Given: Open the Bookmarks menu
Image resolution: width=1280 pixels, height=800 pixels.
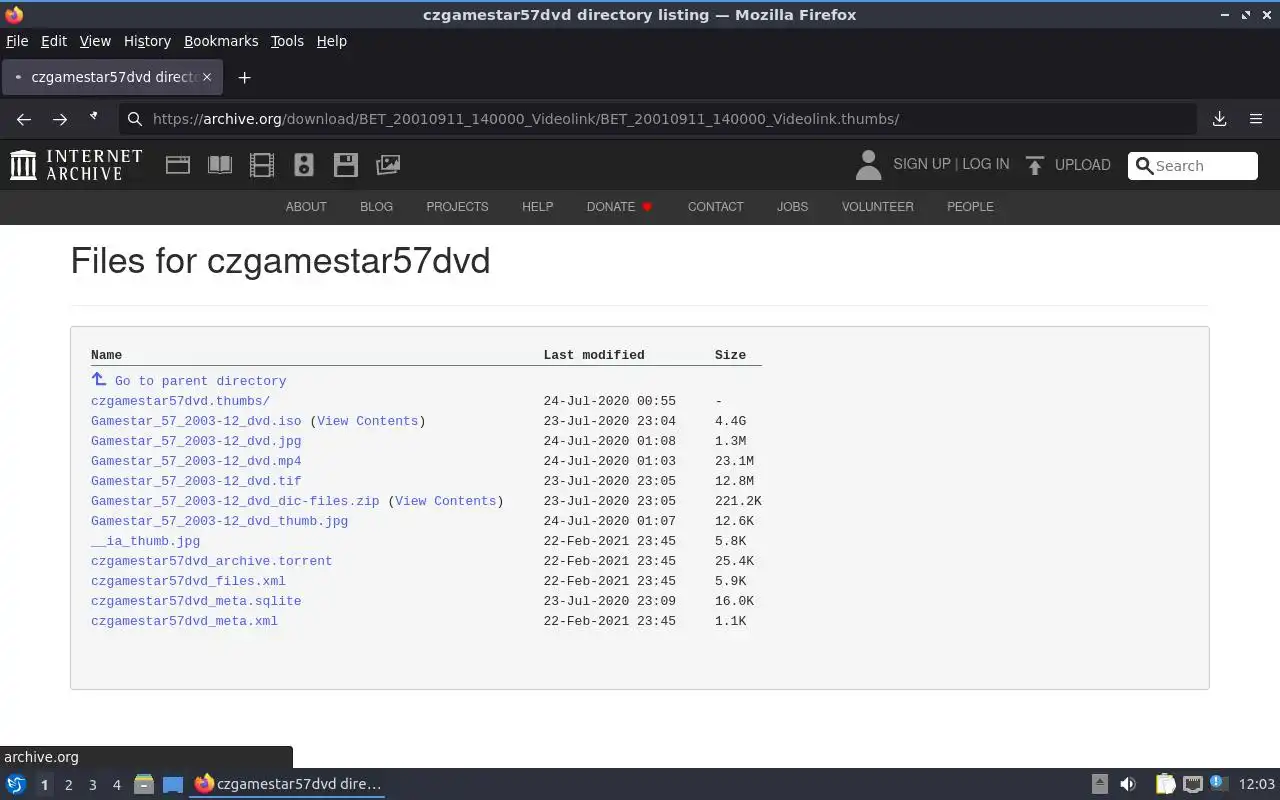Looking at the screenshot, I should [x=221, y=41].
